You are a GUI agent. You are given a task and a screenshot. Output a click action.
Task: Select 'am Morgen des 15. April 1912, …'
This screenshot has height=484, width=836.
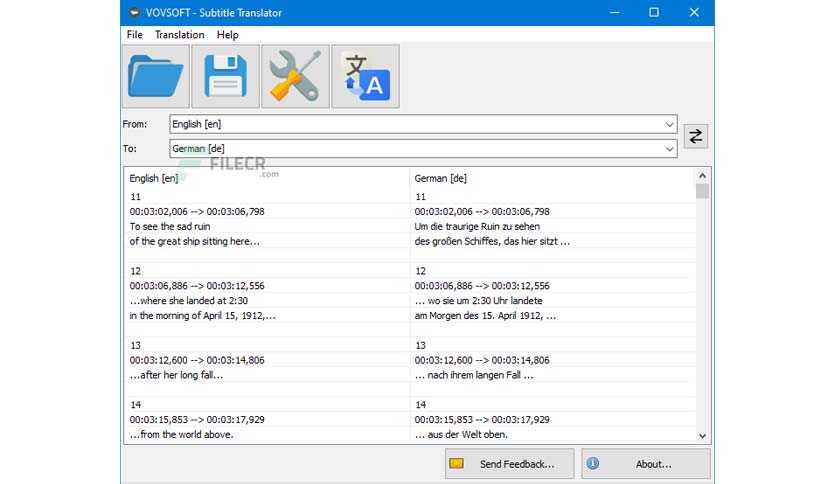pyautogui.click(x=485, y=316)
